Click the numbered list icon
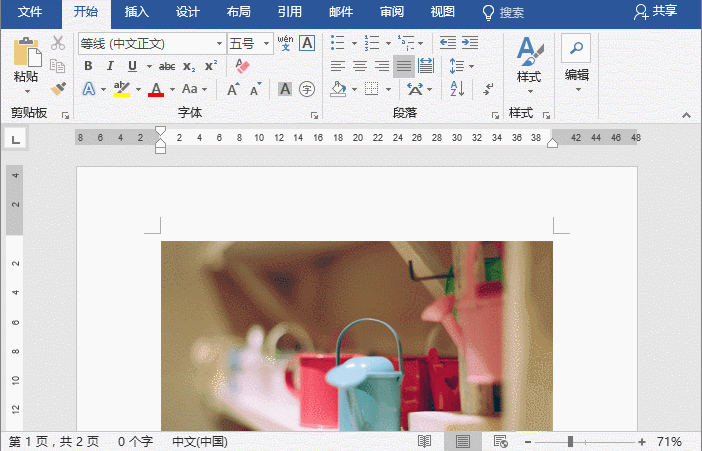Image resolution: width=702 pixels, height=451 pixels. coord(372,43)
